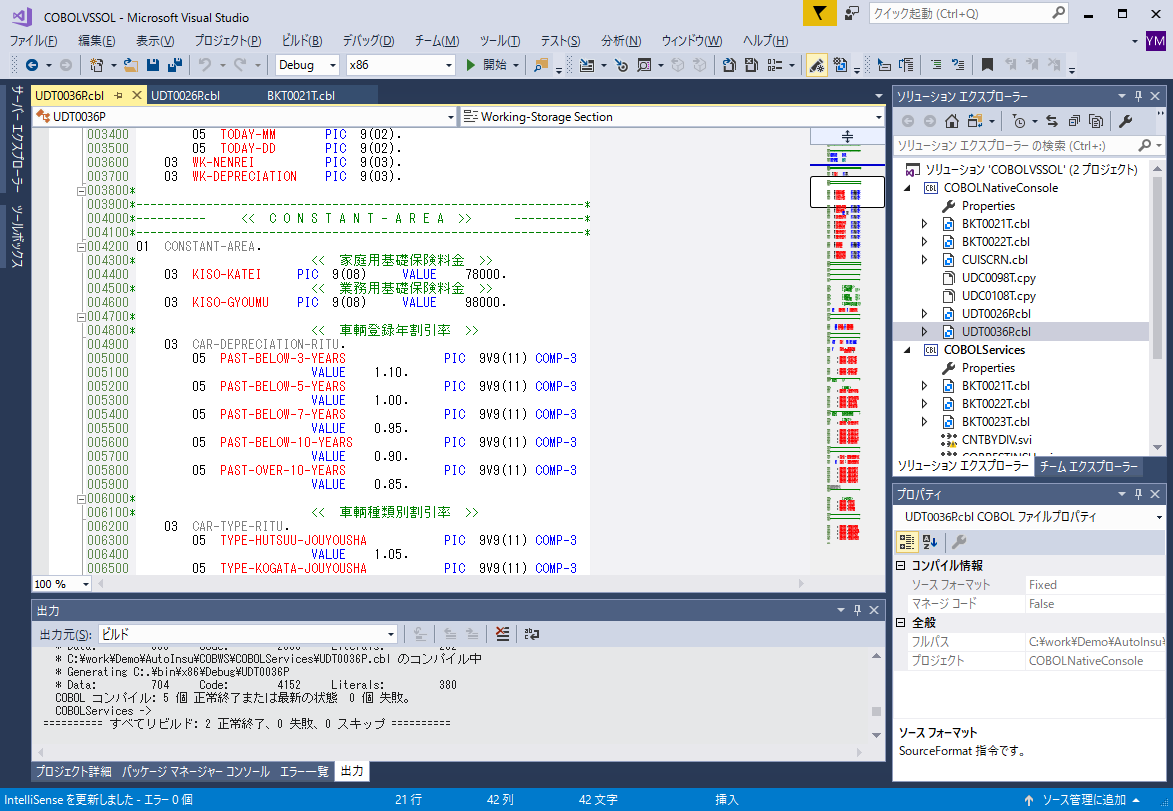Open the デバッグ(D) menu
The image size is (1173, 811).
[368, 41]
